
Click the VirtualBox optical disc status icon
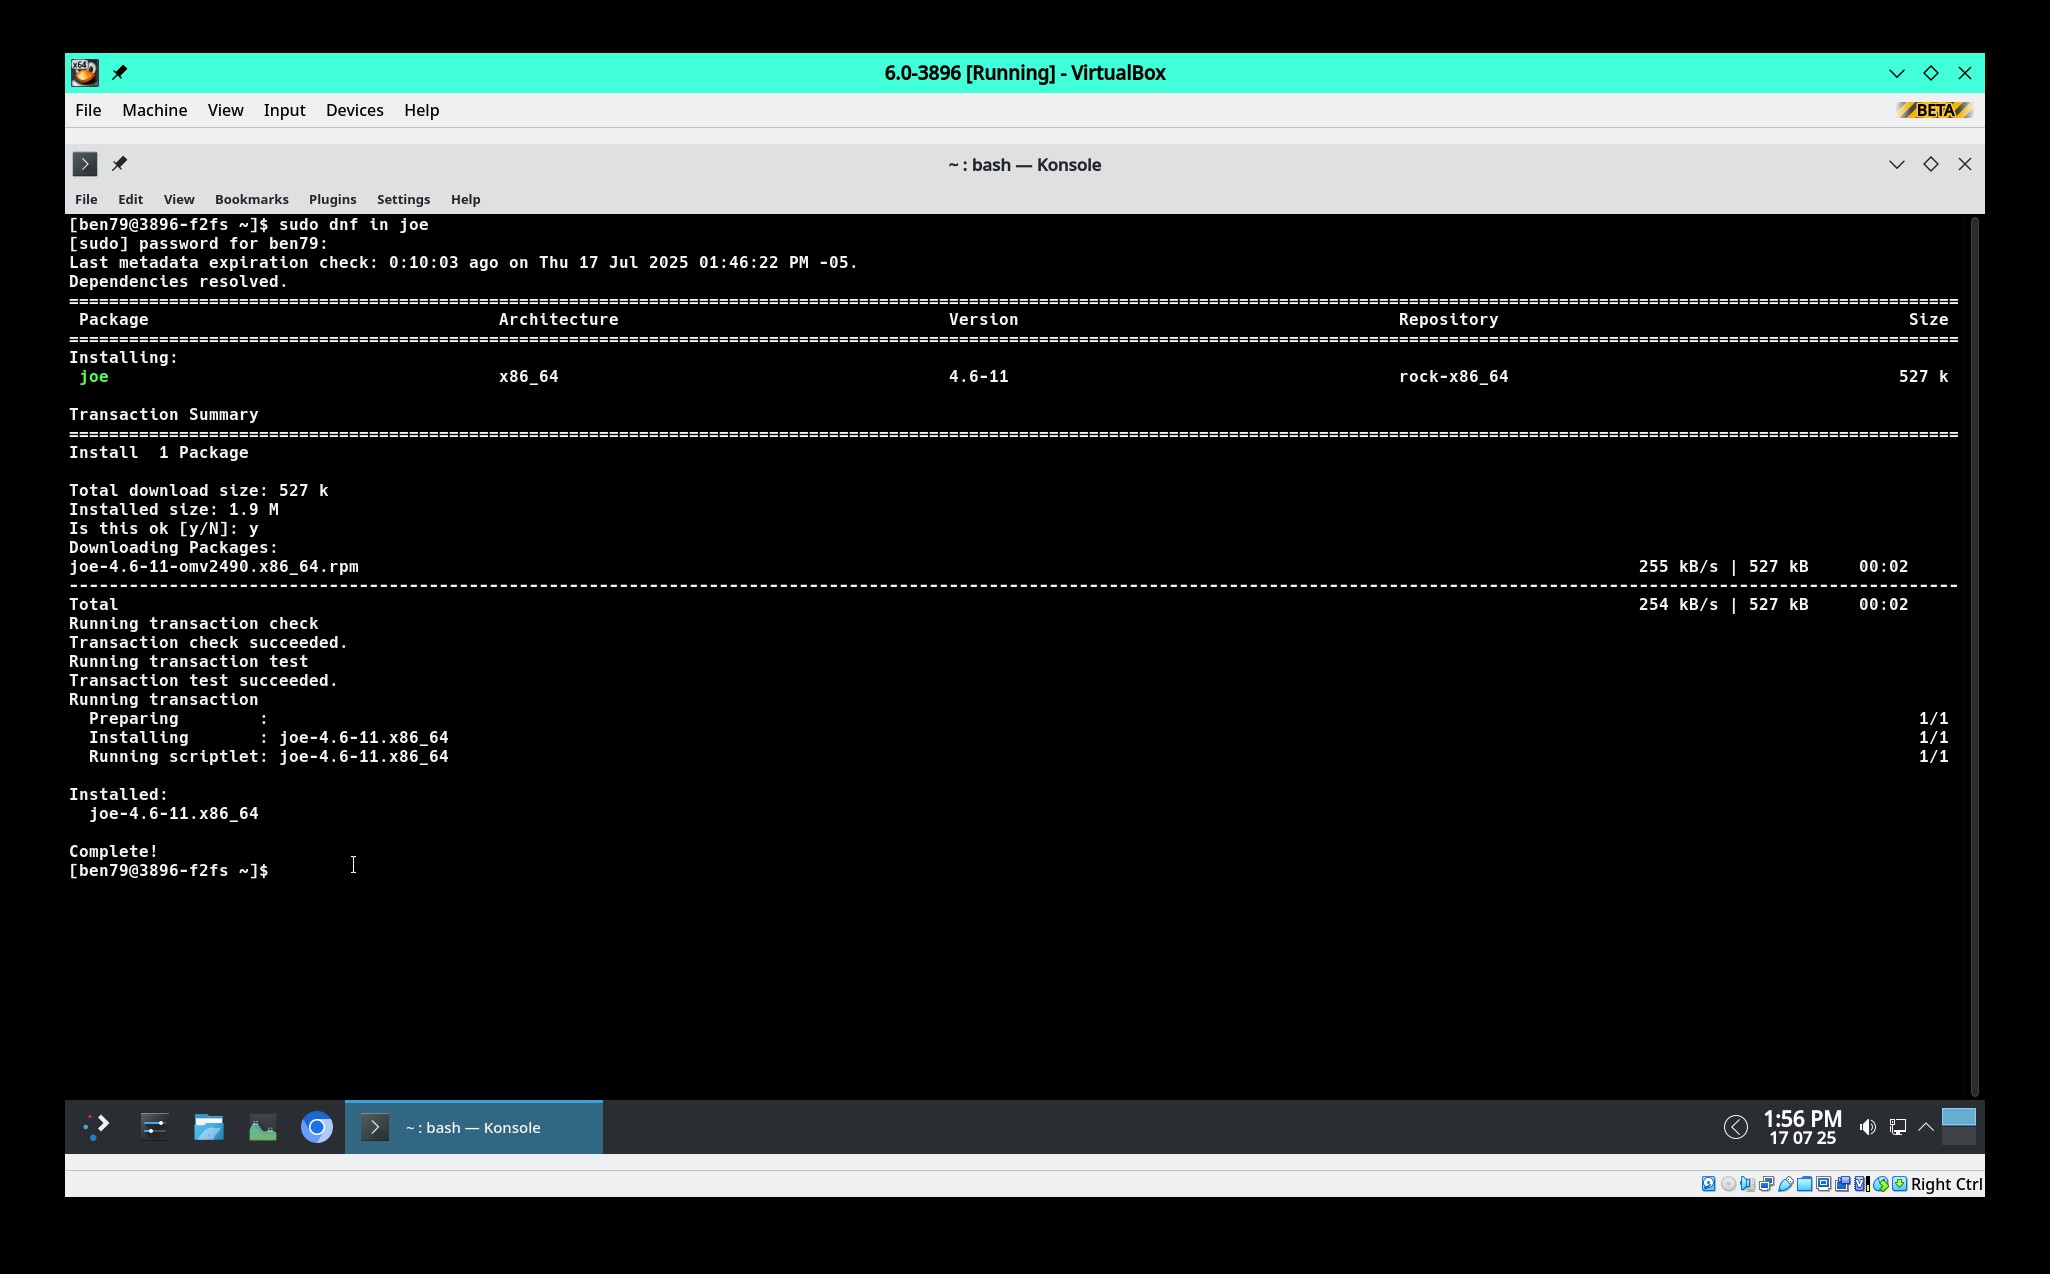(1728, 1184)
